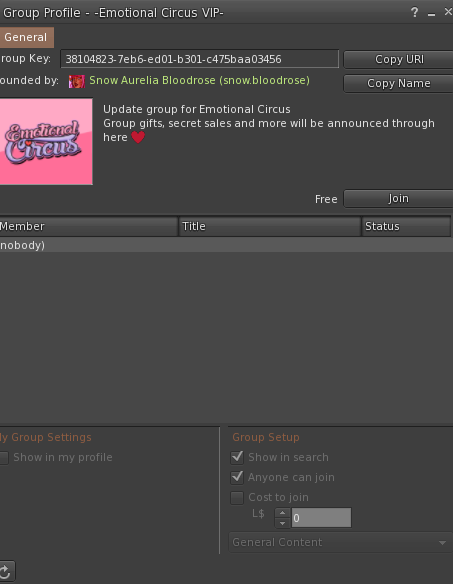Open the Emotional Circus group logo image
This screenshot has width=453, height=584.
[46, 142]
